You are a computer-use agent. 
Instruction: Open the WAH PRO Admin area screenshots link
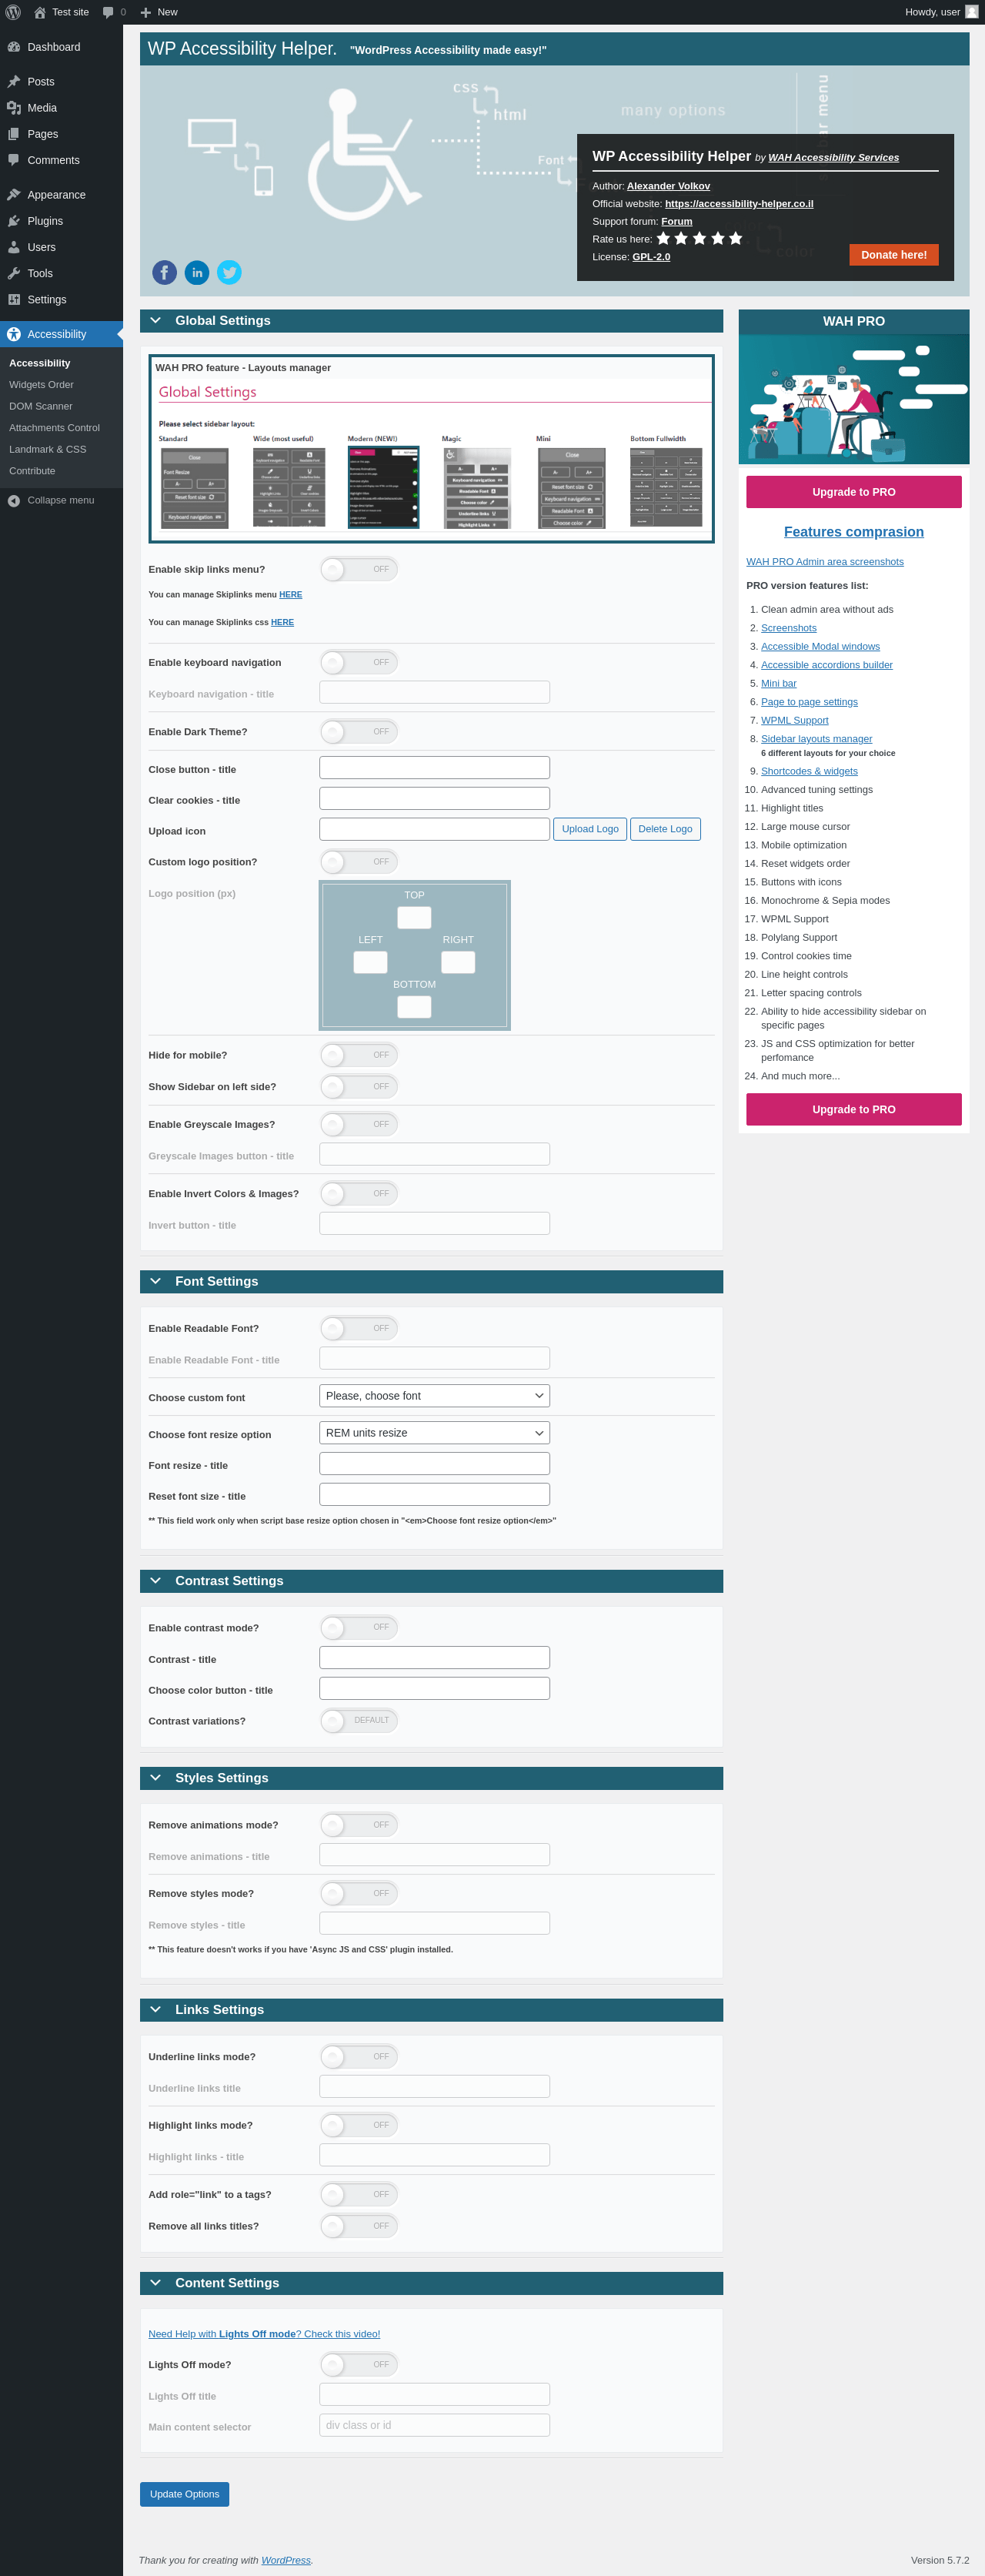tap(825, 562)
